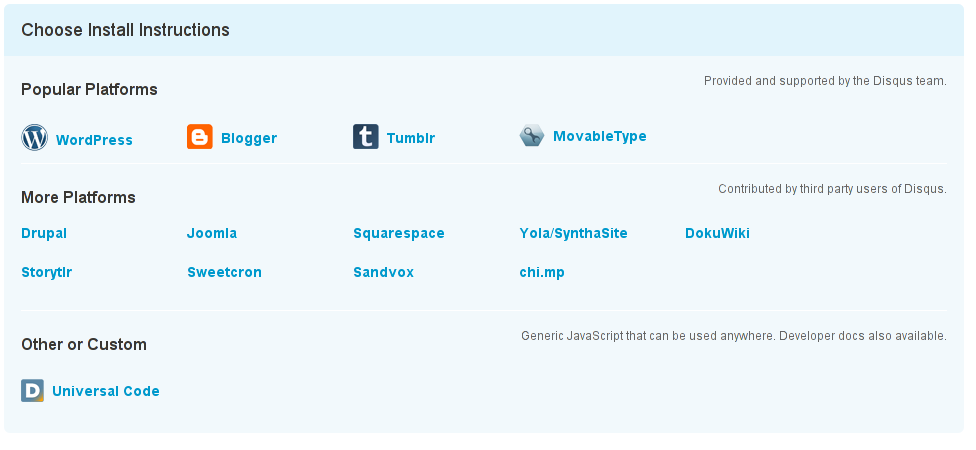Select the Storytlr platform link
Viewport: 976px width, 450px height.
click(x=47, y=272)
